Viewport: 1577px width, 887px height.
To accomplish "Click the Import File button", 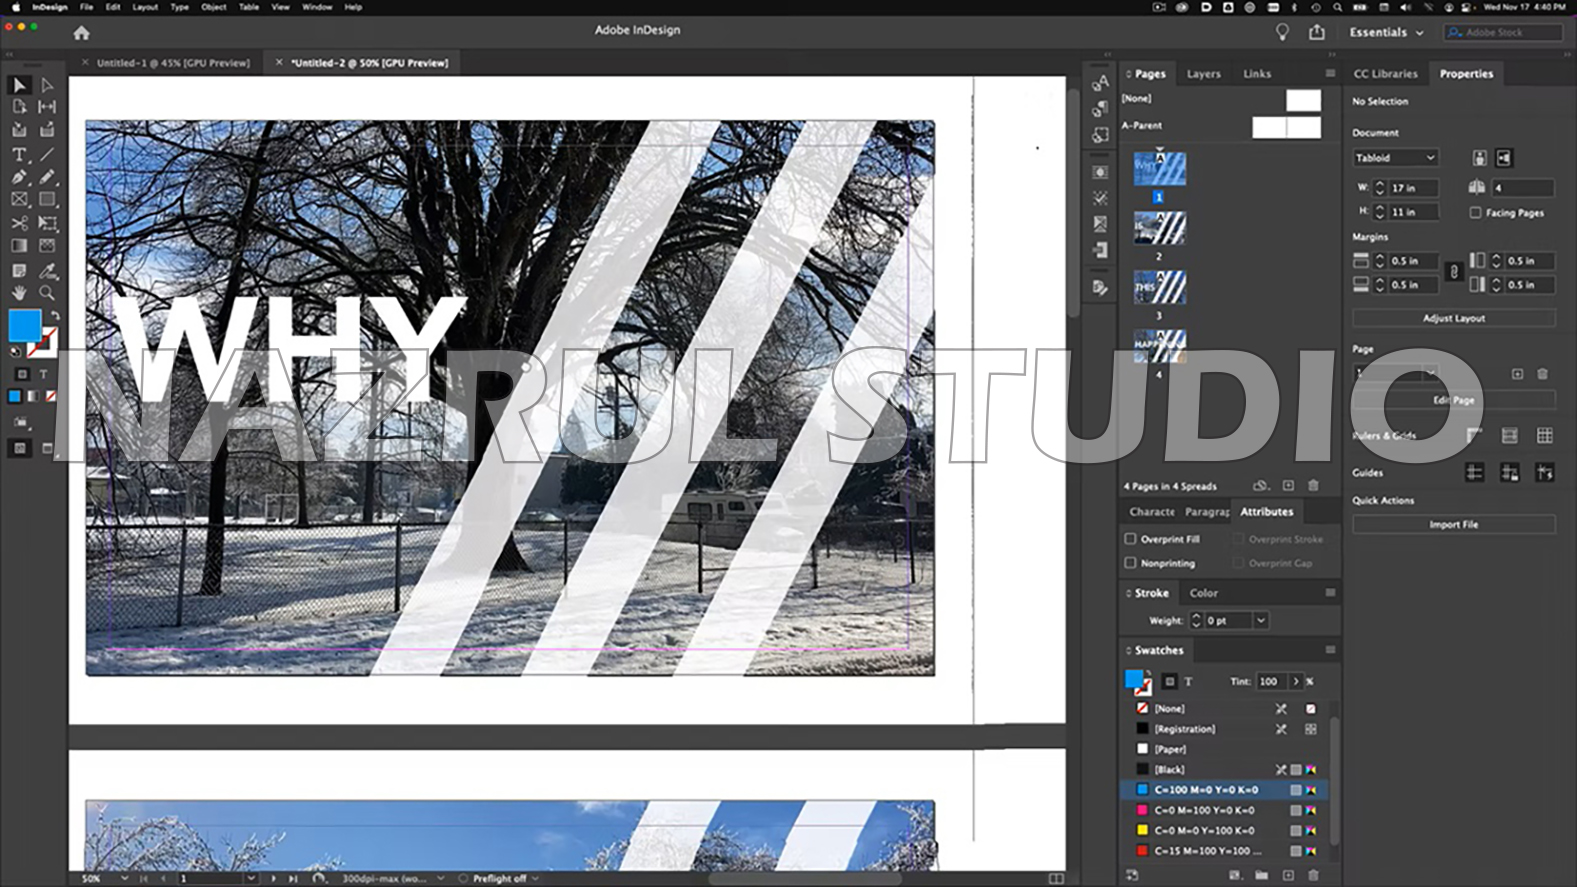I will (x=1454, y=524).
